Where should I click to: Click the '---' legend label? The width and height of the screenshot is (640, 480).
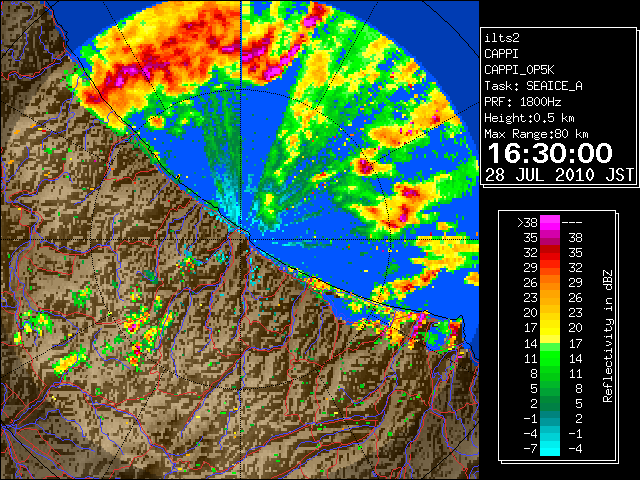point(572,223)
